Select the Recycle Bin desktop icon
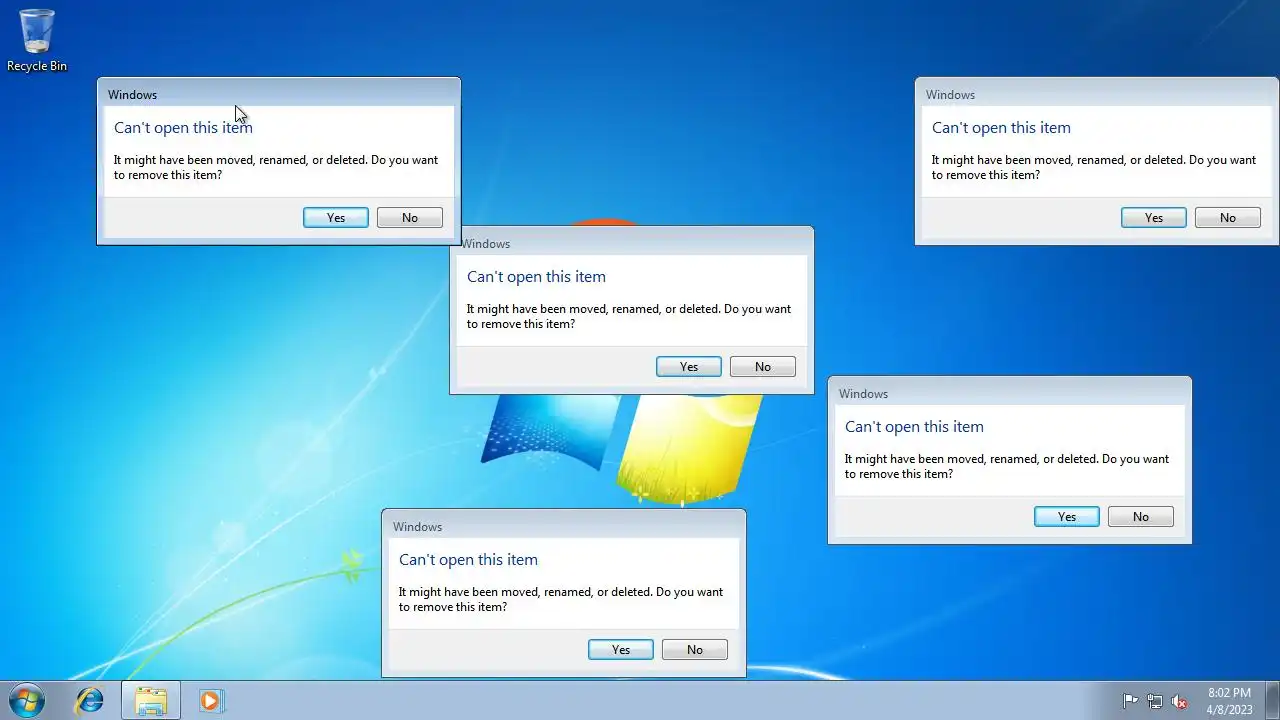This screenshot has height=720, width=1280. 37,41
